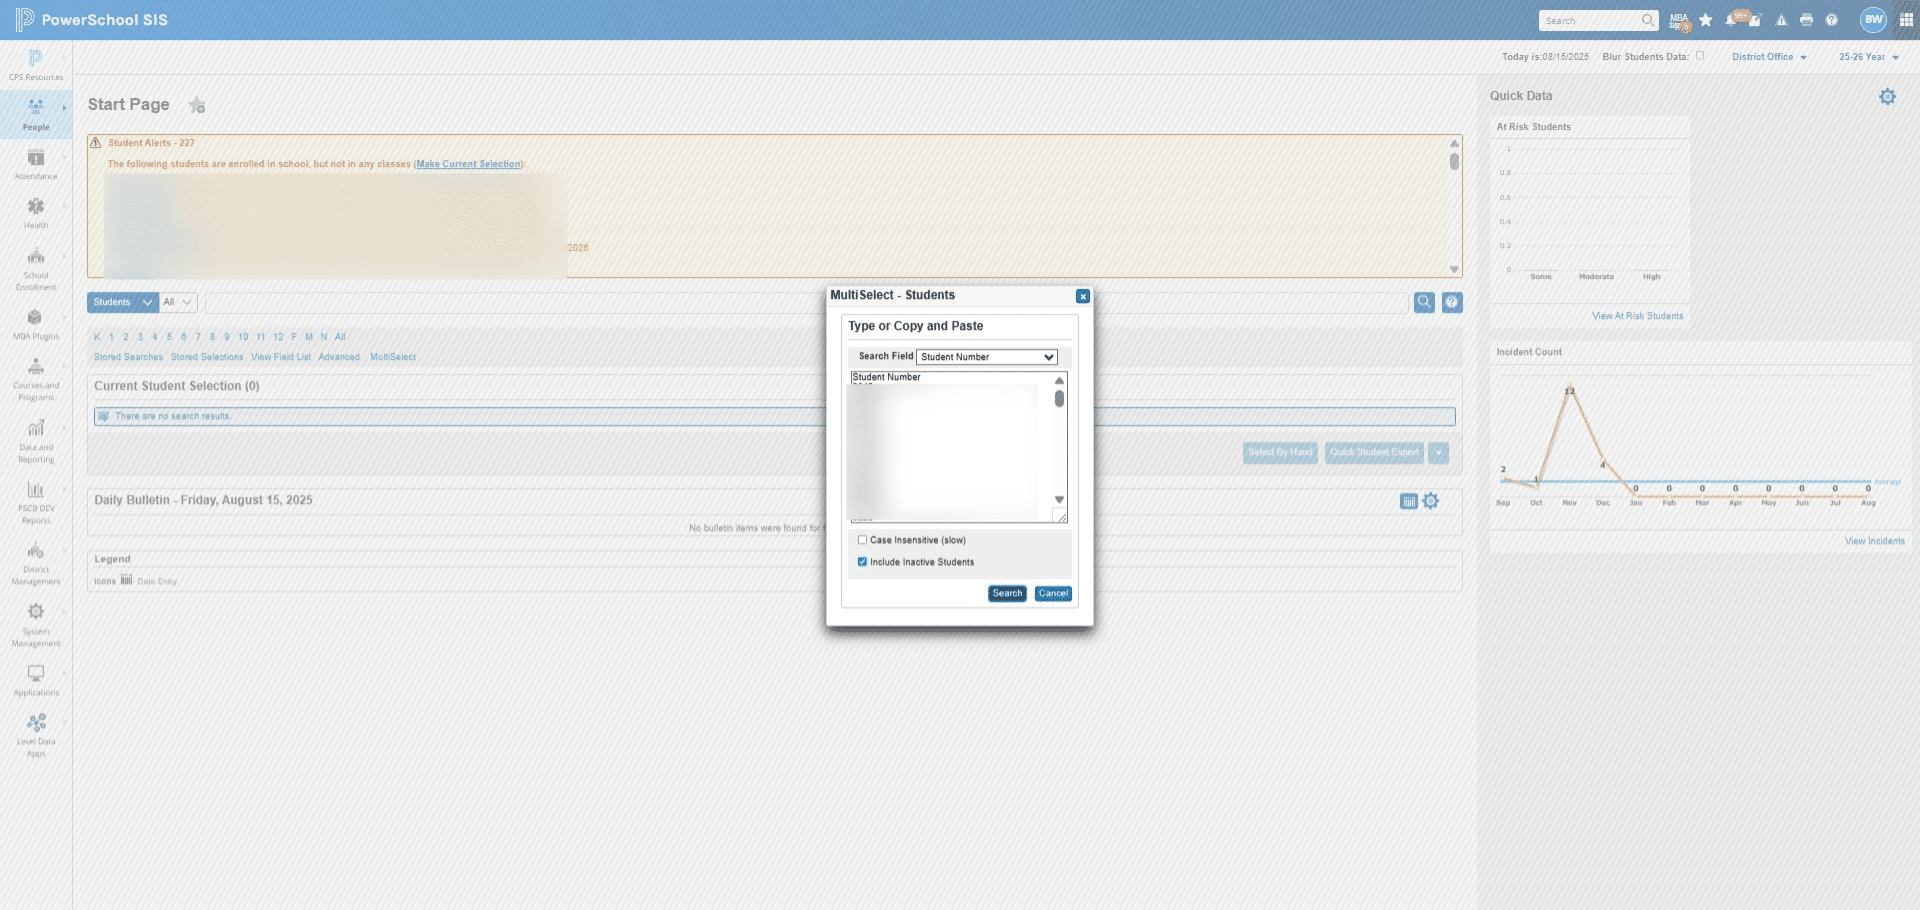
Task: Open the Search Field Student Number dropdown
Action: coord(987,357)
